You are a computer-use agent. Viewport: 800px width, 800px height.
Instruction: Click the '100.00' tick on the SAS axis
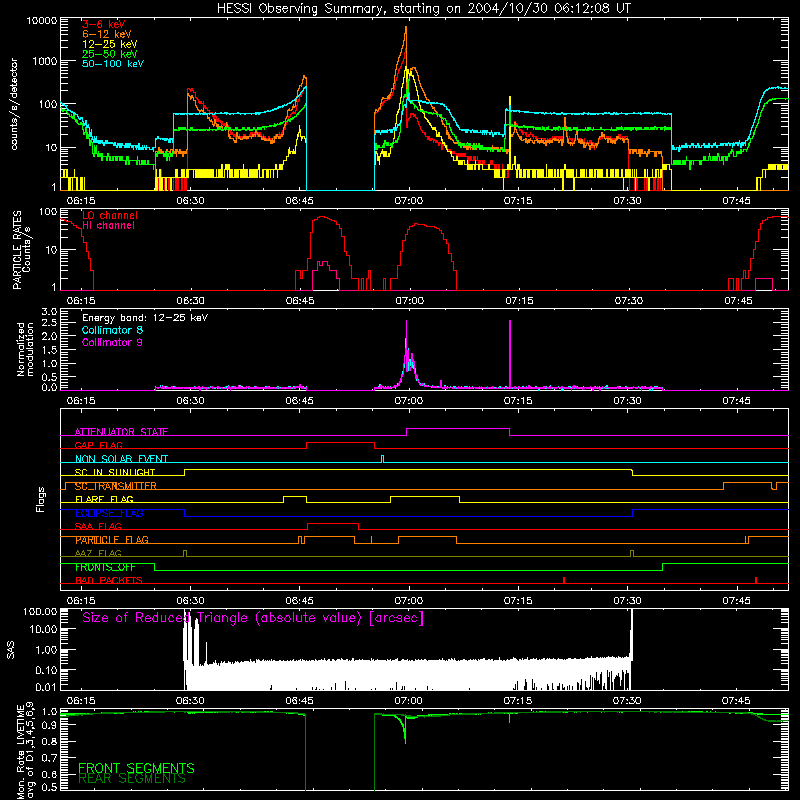pyautogui.click(x=40, y=611)
